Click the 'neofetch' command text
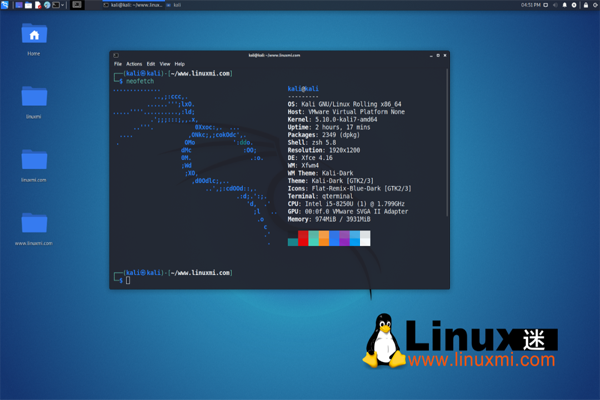Screen dimensions: 600x400 coord(140,81)
